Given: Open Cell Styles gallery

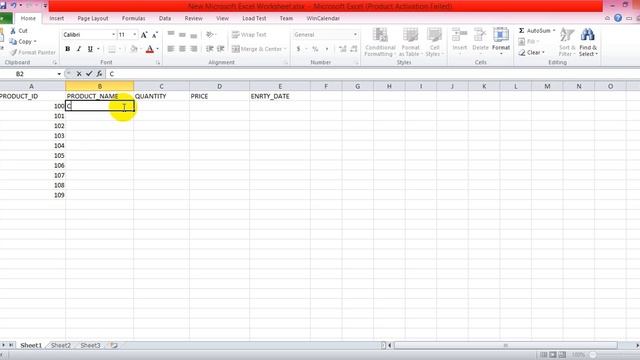Looking at the screenshot, I should coord(434,42).
